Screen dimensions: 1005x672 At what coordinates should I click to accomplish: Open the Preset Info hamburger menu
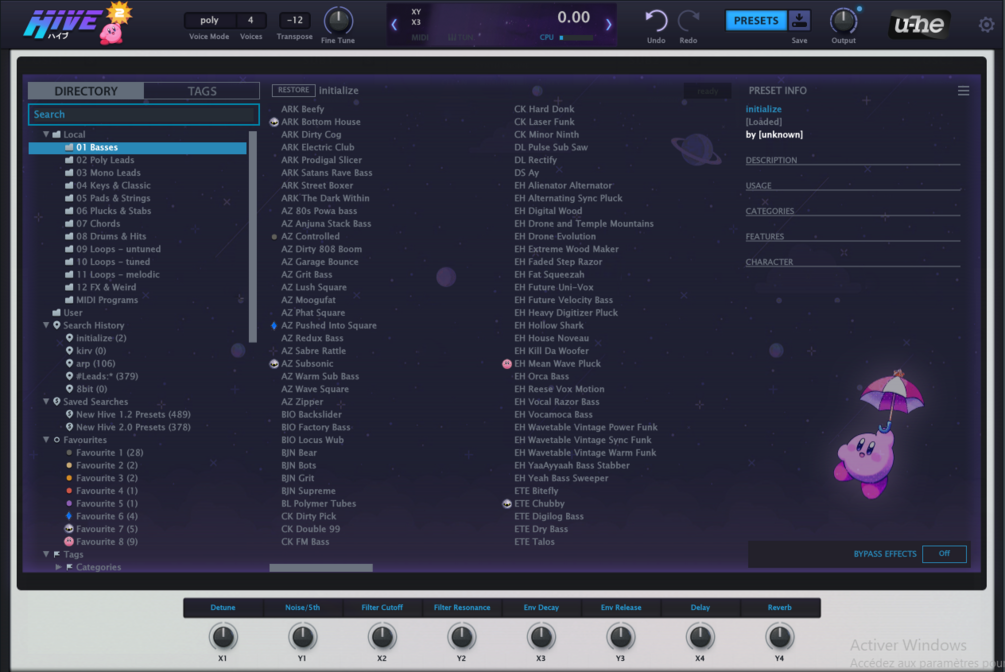tap(963, 91)
